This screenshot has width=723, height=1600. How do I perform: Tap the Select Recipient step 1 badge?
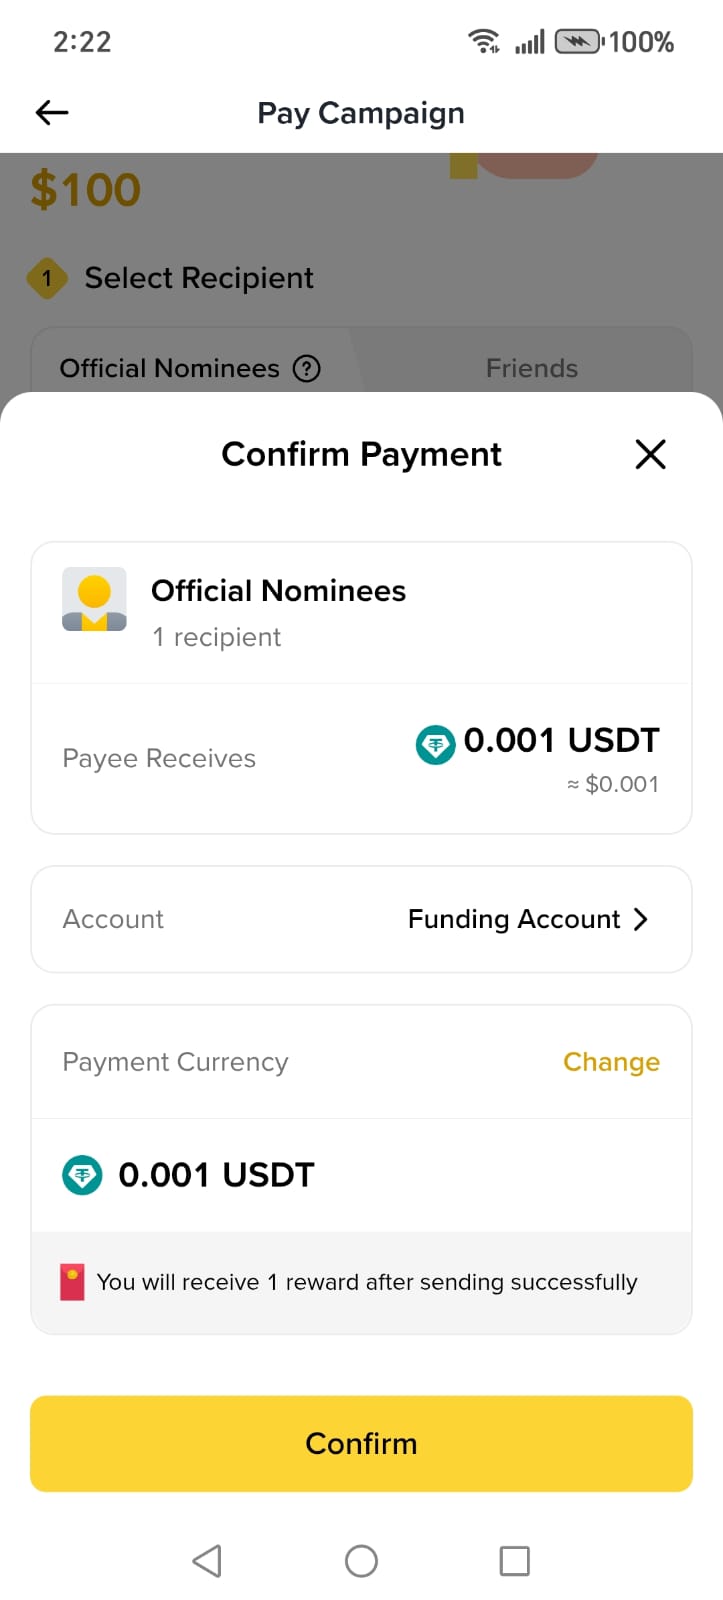click(x=47, y=278)
